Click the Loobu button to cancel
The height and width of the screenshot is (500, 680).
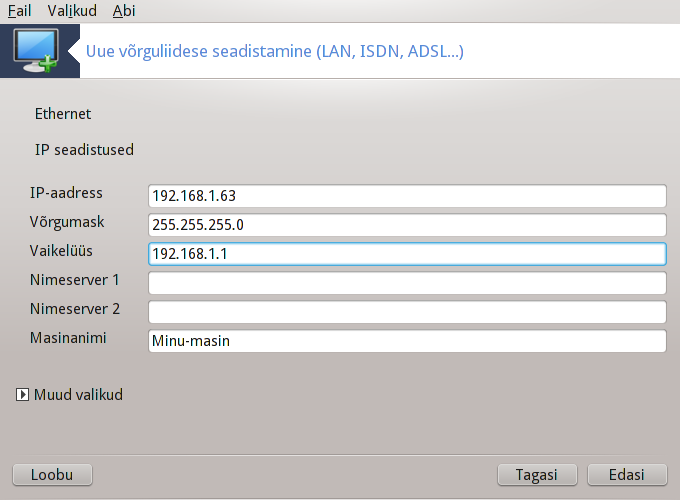tap(52, 474)
